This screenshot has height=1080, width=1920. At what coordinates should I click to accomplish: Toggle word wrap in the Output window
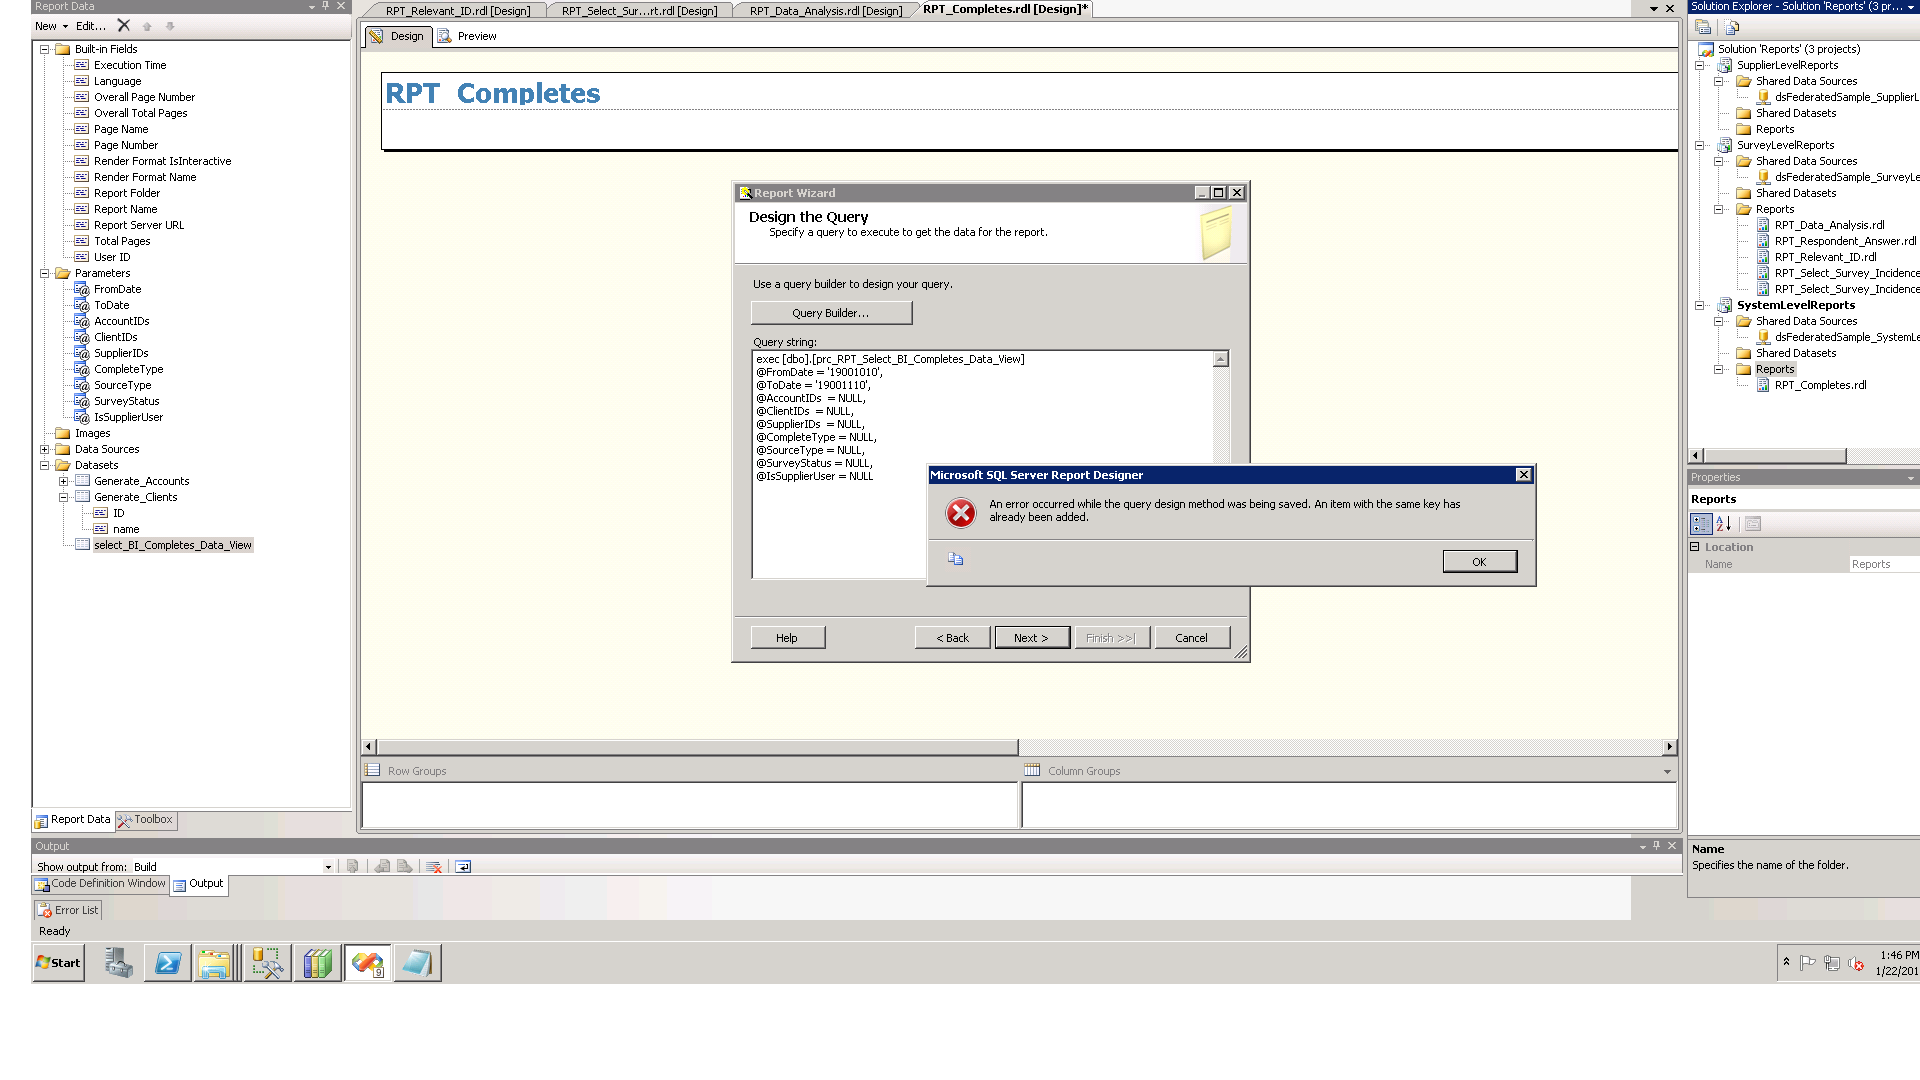pos(463,867)
